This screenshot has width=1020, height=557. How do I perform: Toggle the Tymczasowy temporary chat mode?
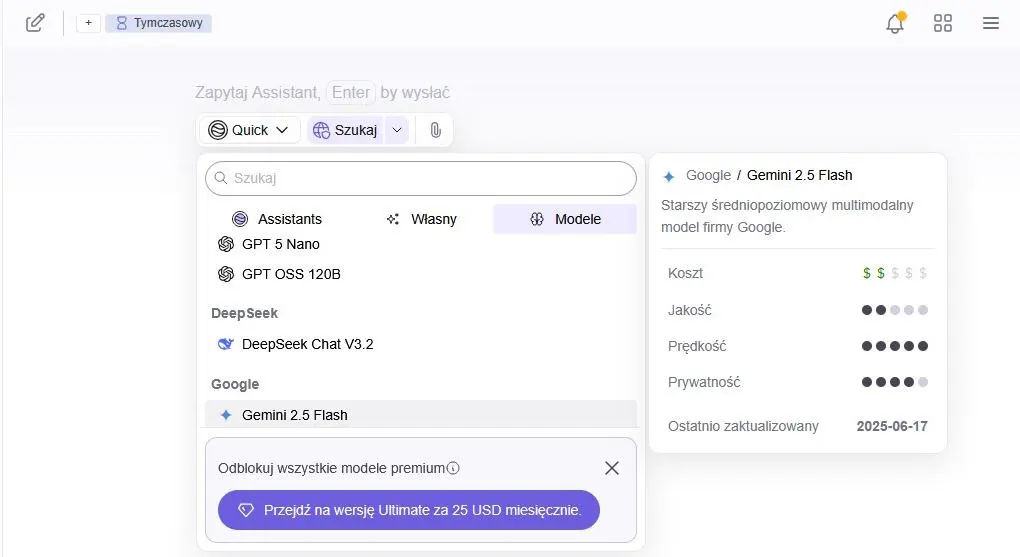click(158, 23)
